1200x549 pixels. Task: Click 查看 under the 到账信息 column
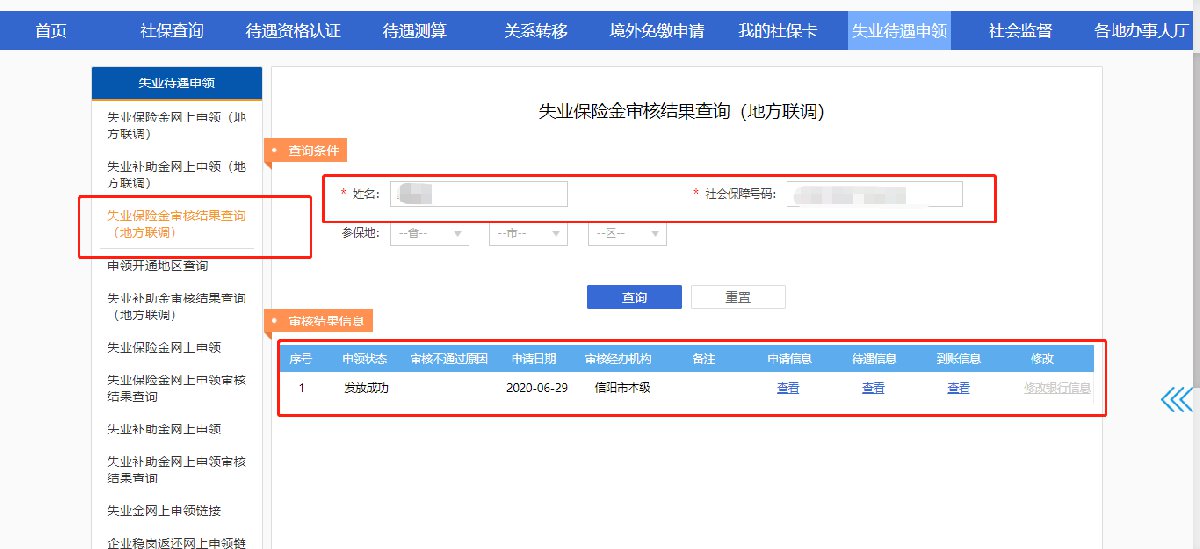pos(958,388)
